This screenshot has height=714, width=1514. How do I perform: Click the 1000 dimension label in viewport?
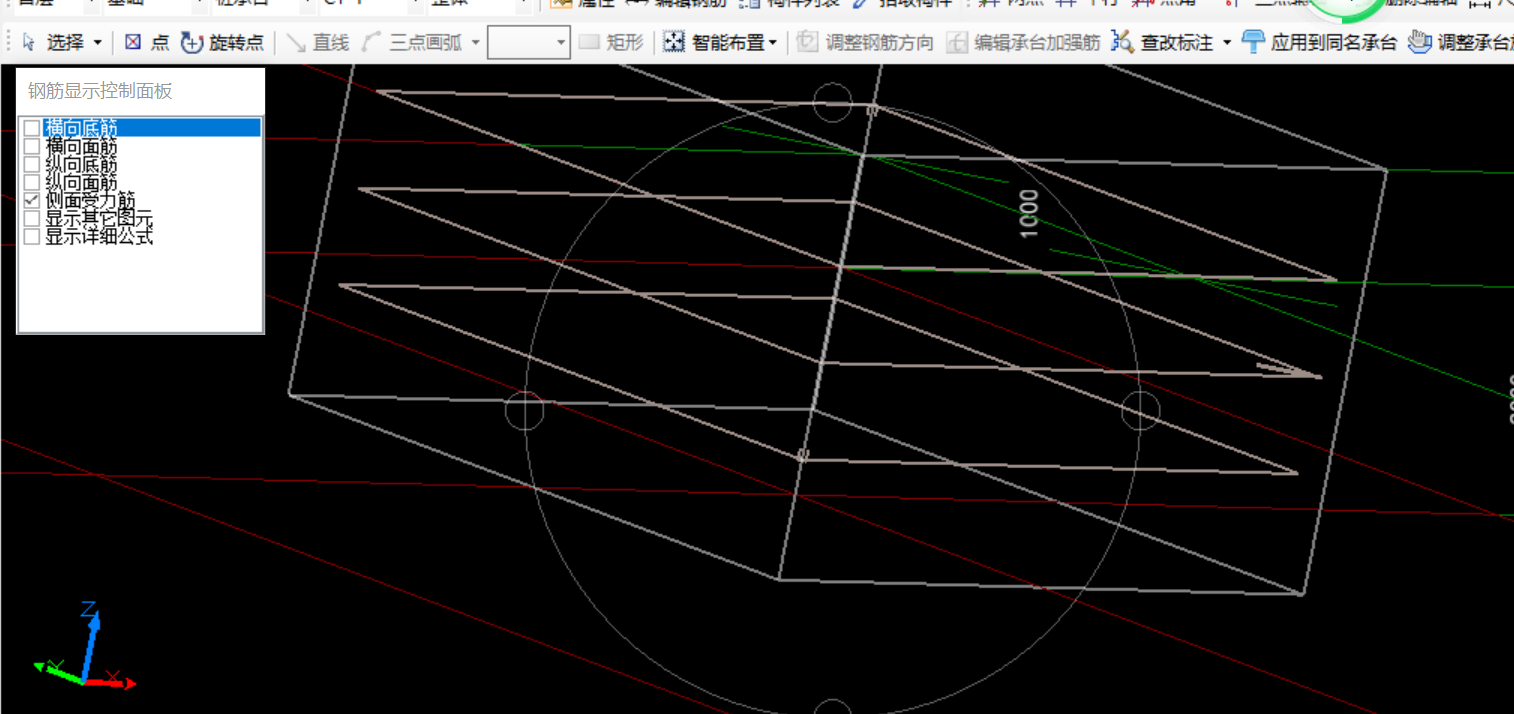tap(1029, 213)
